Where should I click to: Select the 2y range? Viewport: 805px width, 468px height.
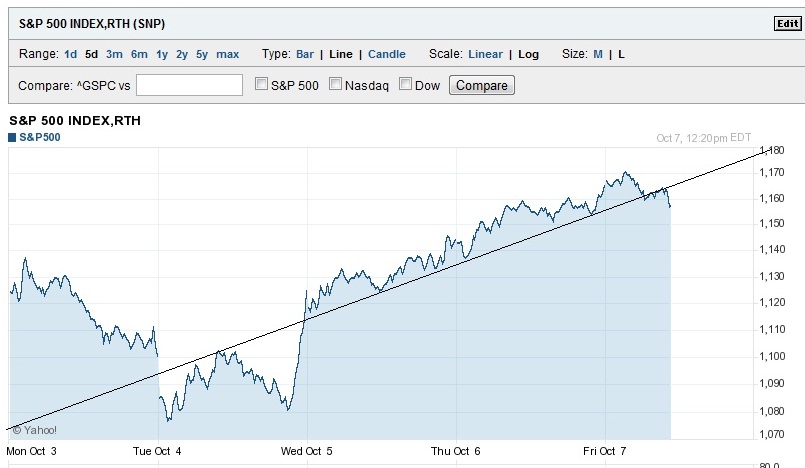[182, 54]
